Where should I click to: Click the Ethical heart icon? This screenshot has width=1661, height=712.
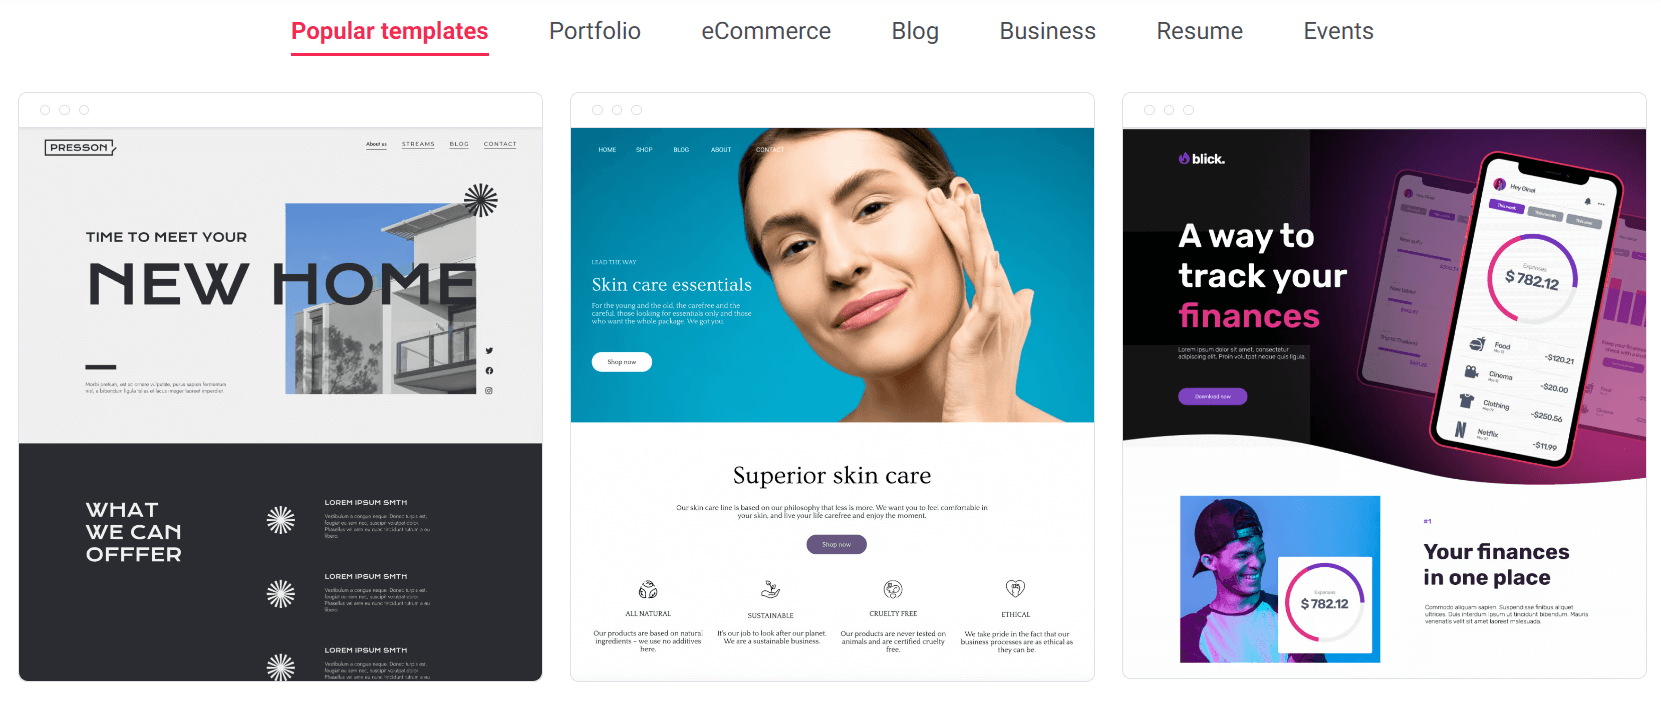(x=1015, y=589)
